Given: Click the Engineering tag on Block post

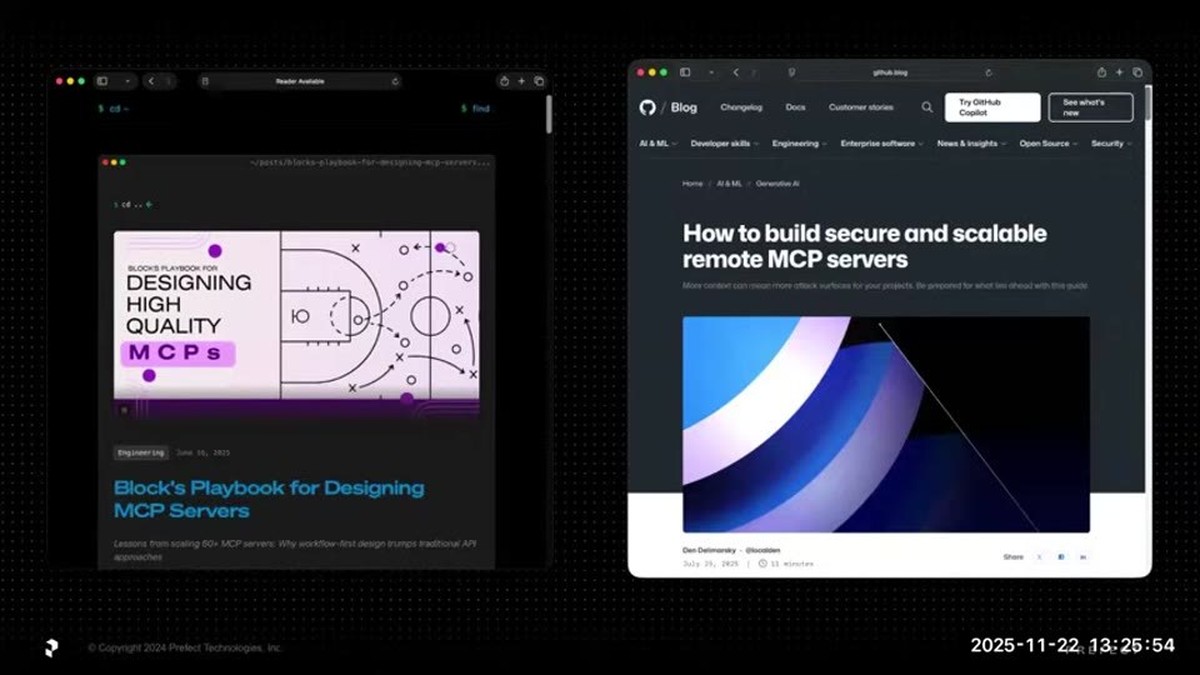Looking at the screenshot, I should pos(141,453).
